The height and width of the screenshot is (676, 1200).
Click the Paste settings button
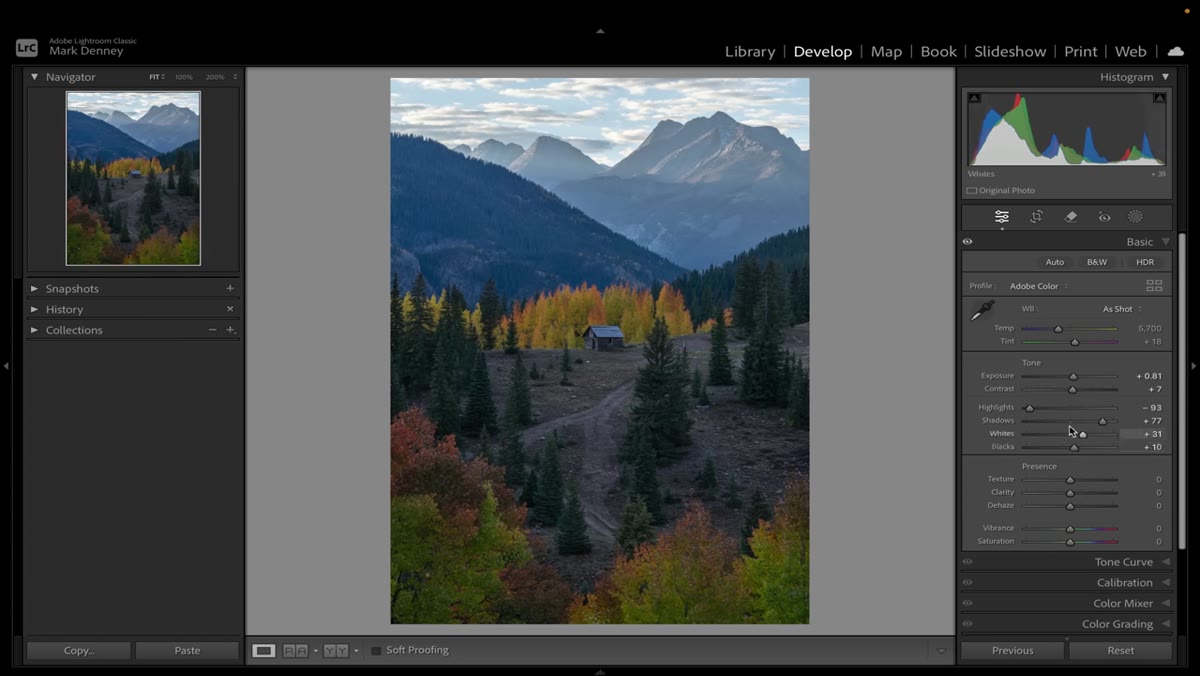coord(187,650)
